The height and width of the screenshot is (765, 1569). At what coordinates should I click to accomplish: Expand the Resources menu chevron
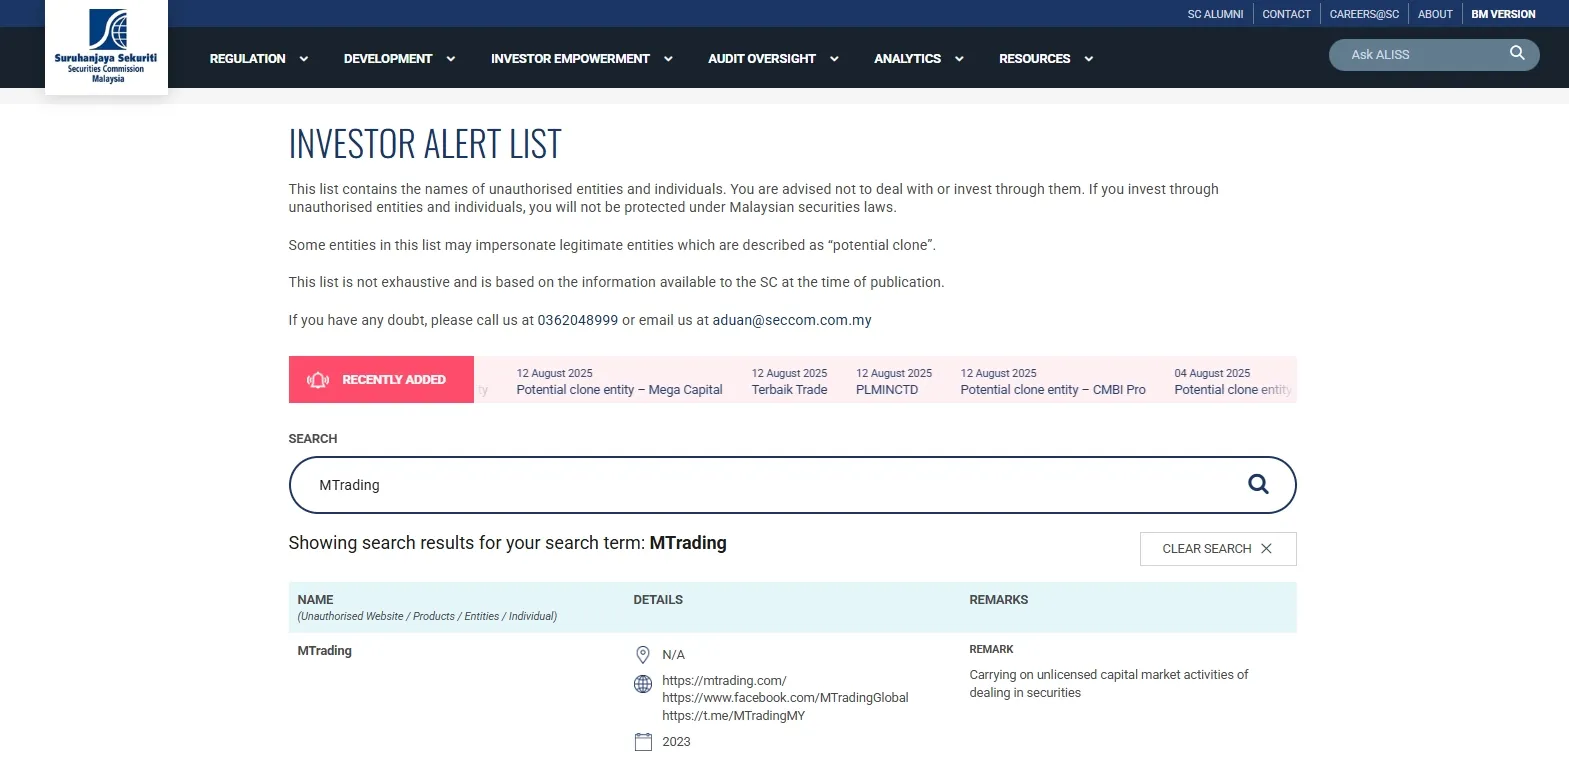pyautogui.click(x=1089, y=59)
